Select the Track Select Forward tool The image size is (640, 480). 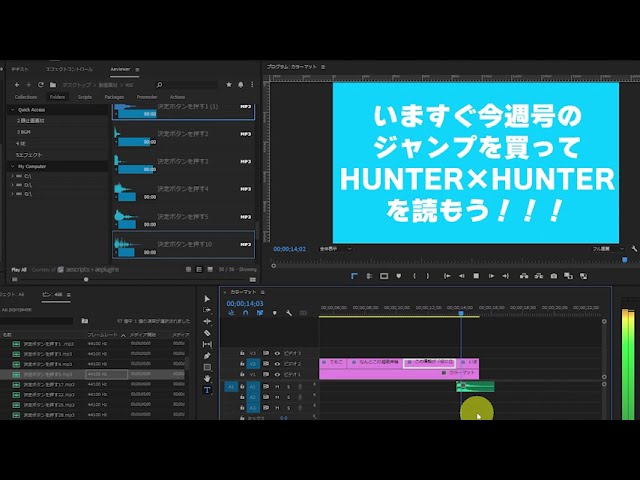[207, 310]
